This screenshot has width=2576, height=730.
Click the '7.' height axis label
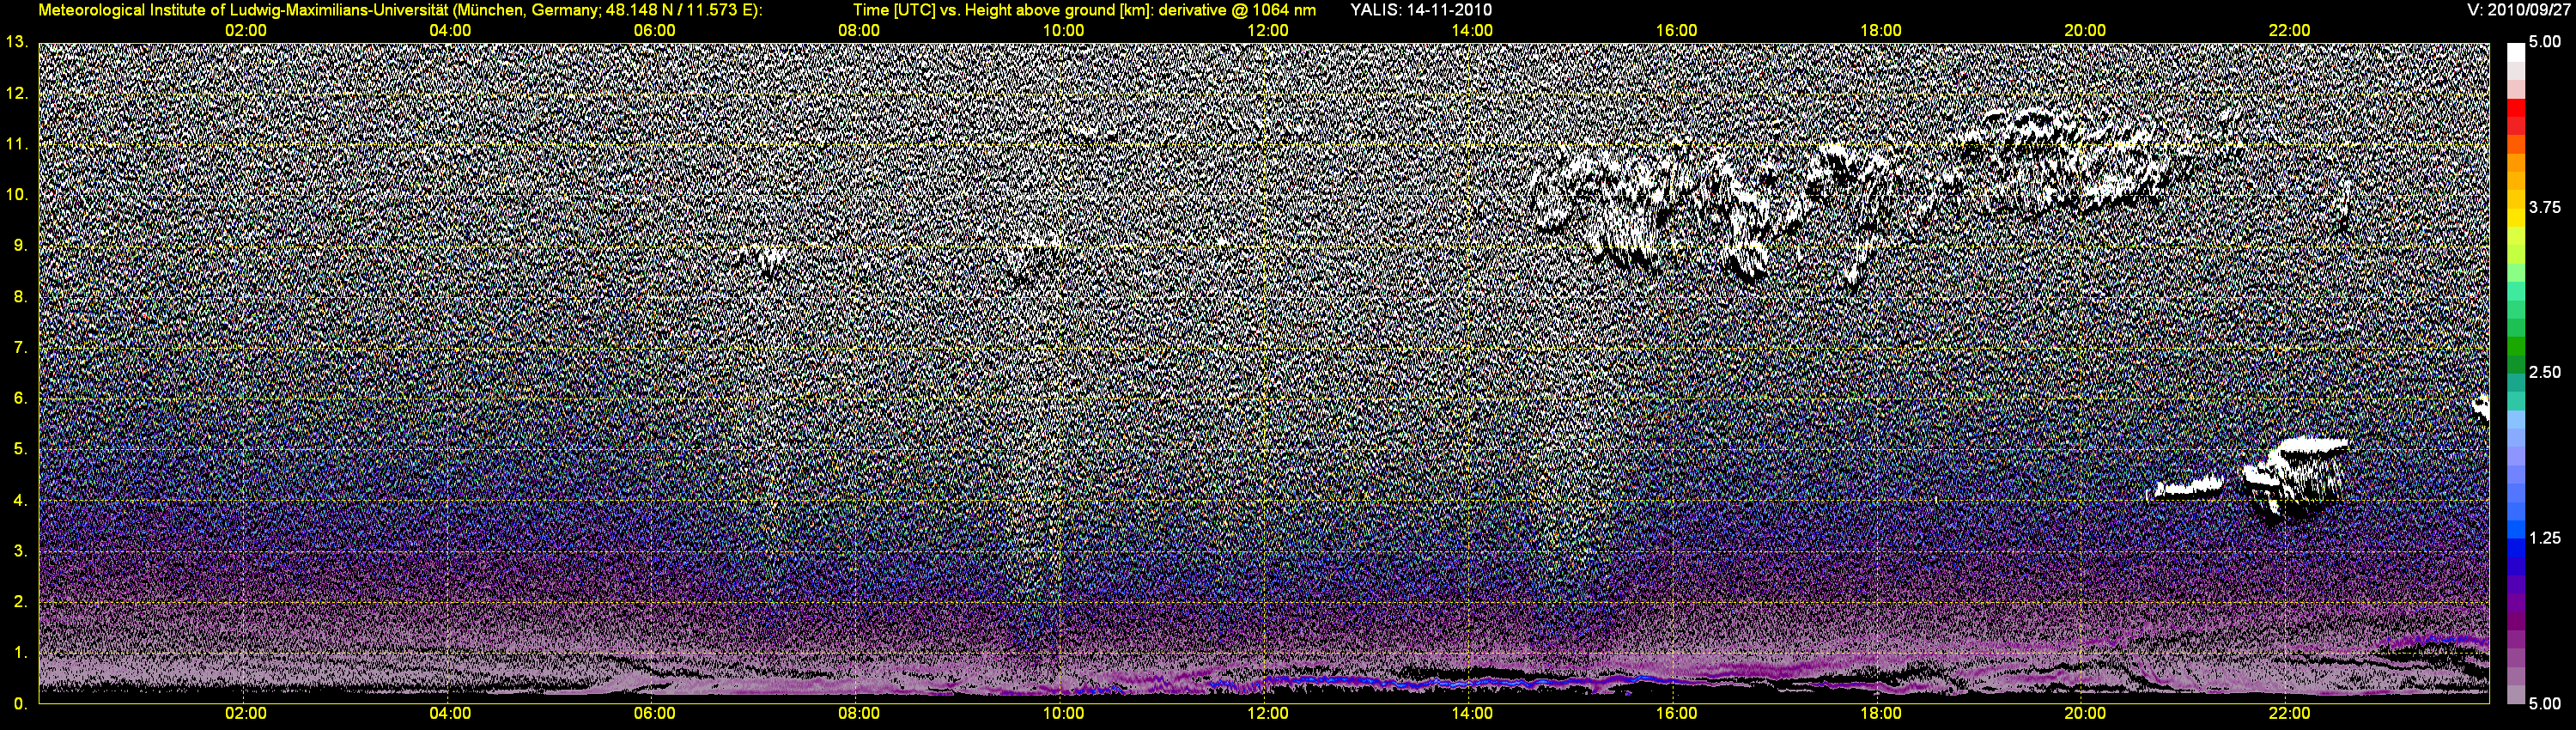pyautogui.click(x=20, y=348)
